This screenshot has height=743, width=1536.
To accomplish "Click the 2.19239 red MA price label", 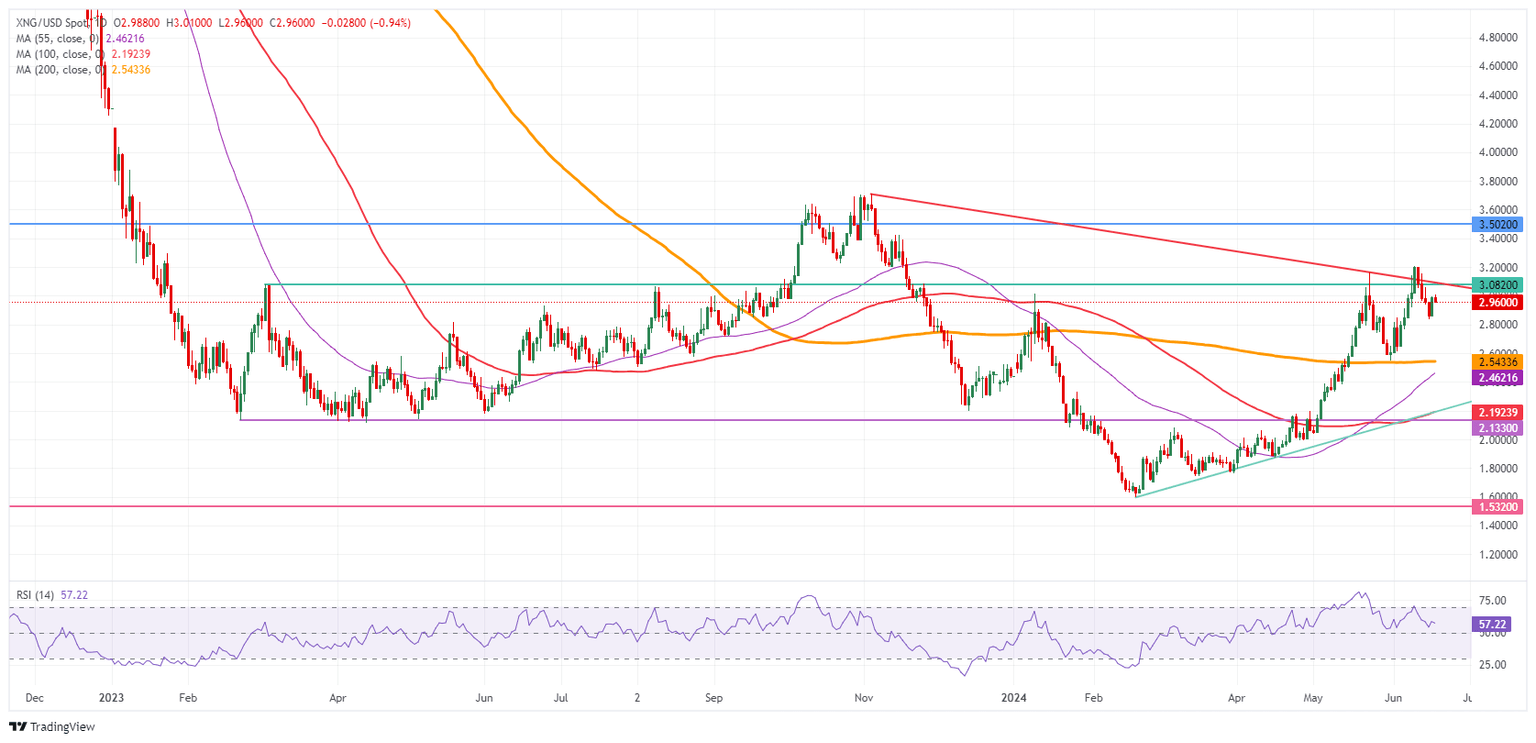I will [x=1498, y=412].
